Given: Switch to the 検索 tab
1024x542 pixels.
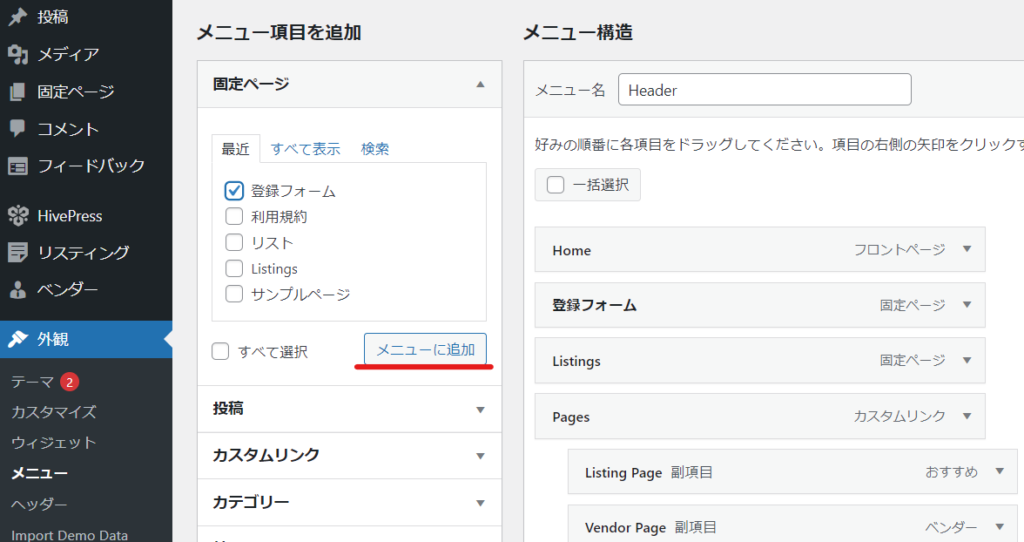Looking at the screenshot, I should (375, 149).
